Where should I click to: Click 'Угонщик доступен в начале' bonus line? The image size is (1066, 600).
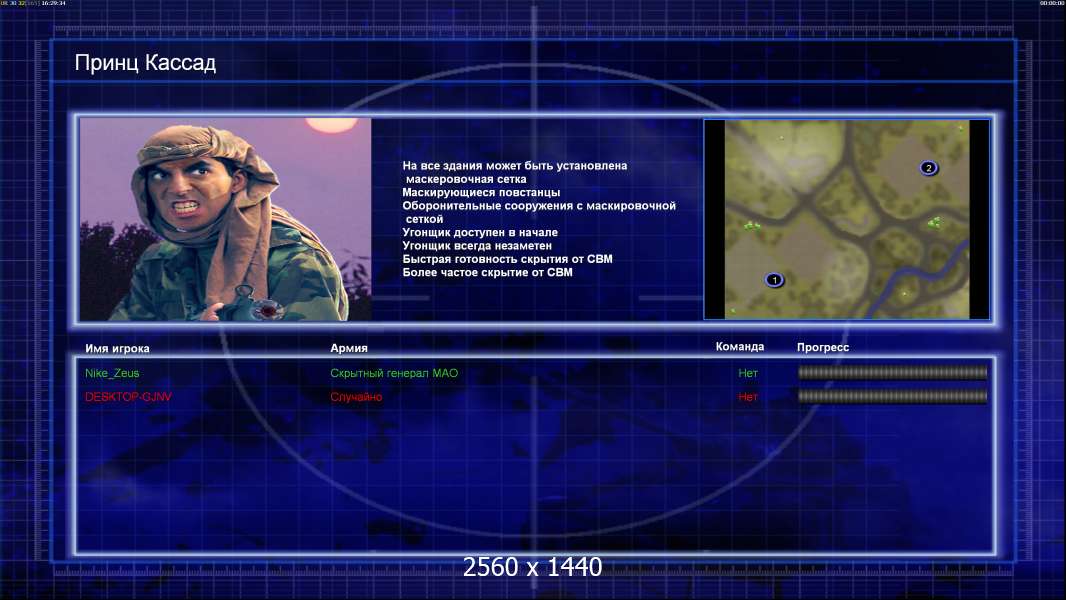[480, 232]
